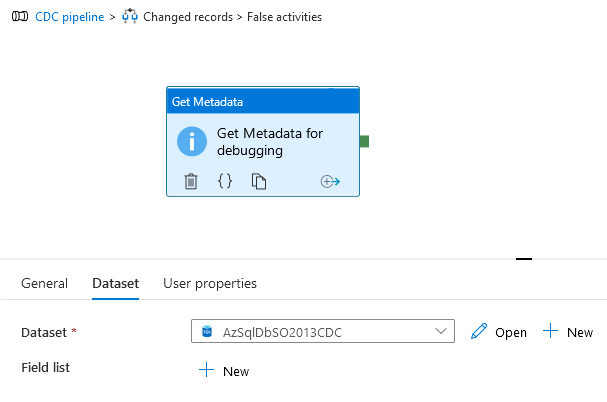Add a New field list entry
Image resolution: width=607 pixels, height=402 pixels.
click(224, 371)
